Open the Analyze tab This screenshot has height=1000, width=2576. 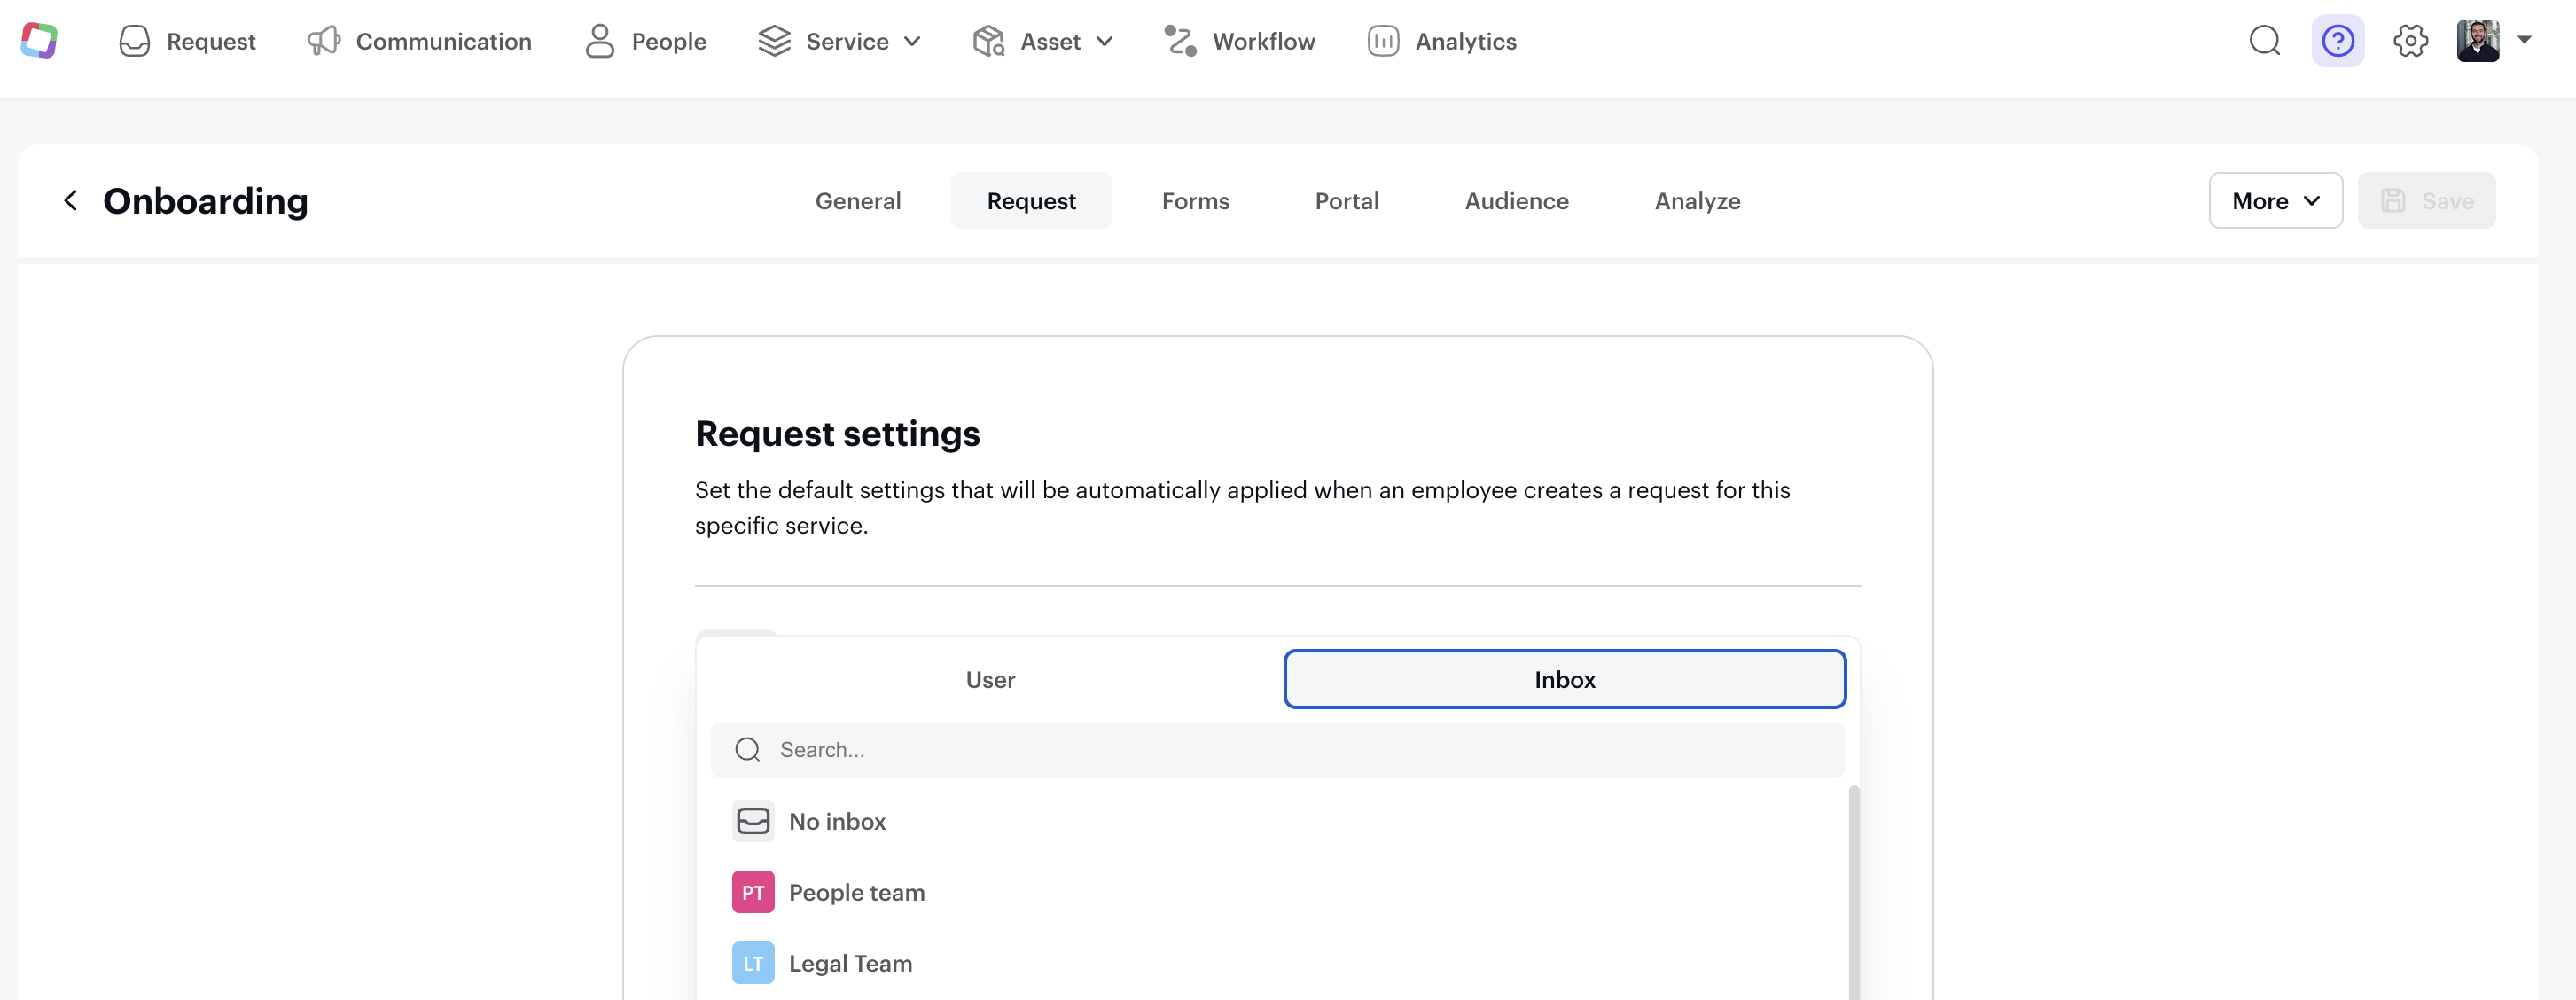click(1697, 201)
